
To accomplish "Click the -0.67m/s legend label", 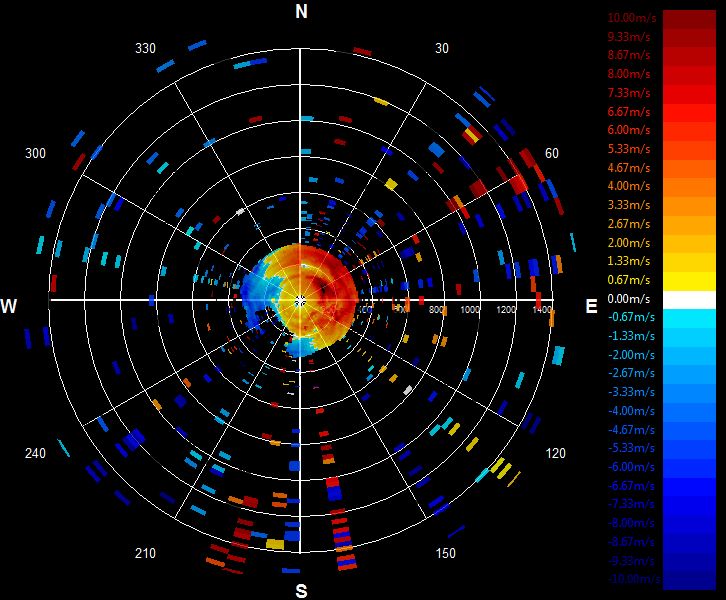I will [x=631, y=317].
